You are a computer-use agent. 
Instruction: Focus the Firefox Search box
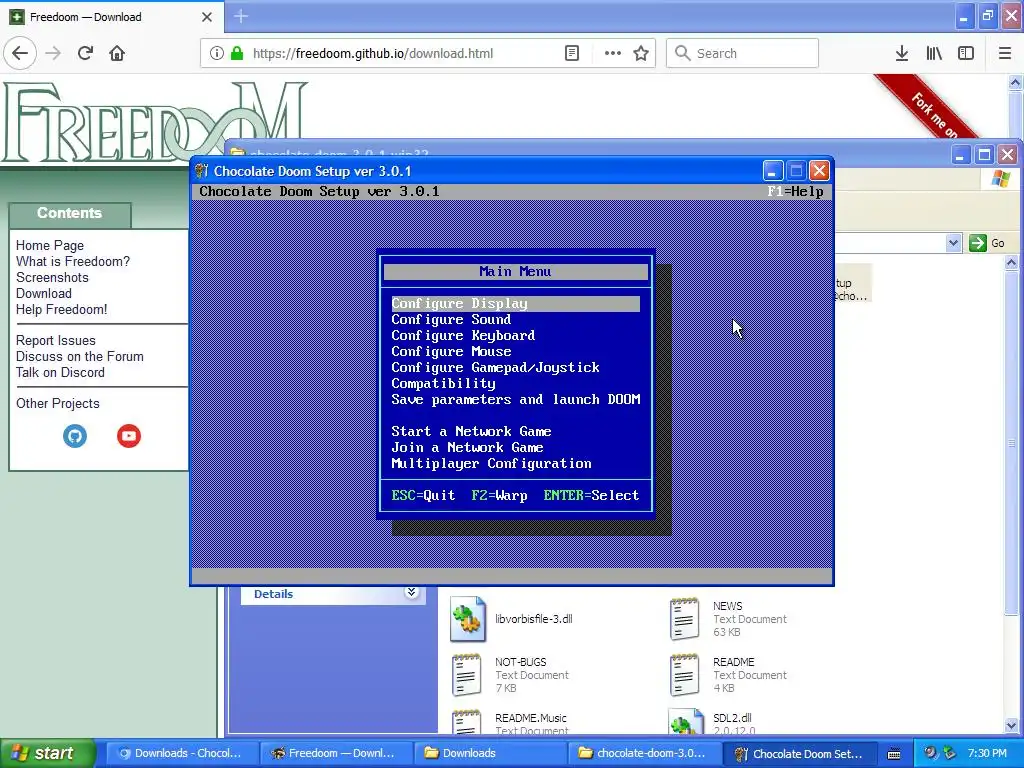[x=742, y=54]
